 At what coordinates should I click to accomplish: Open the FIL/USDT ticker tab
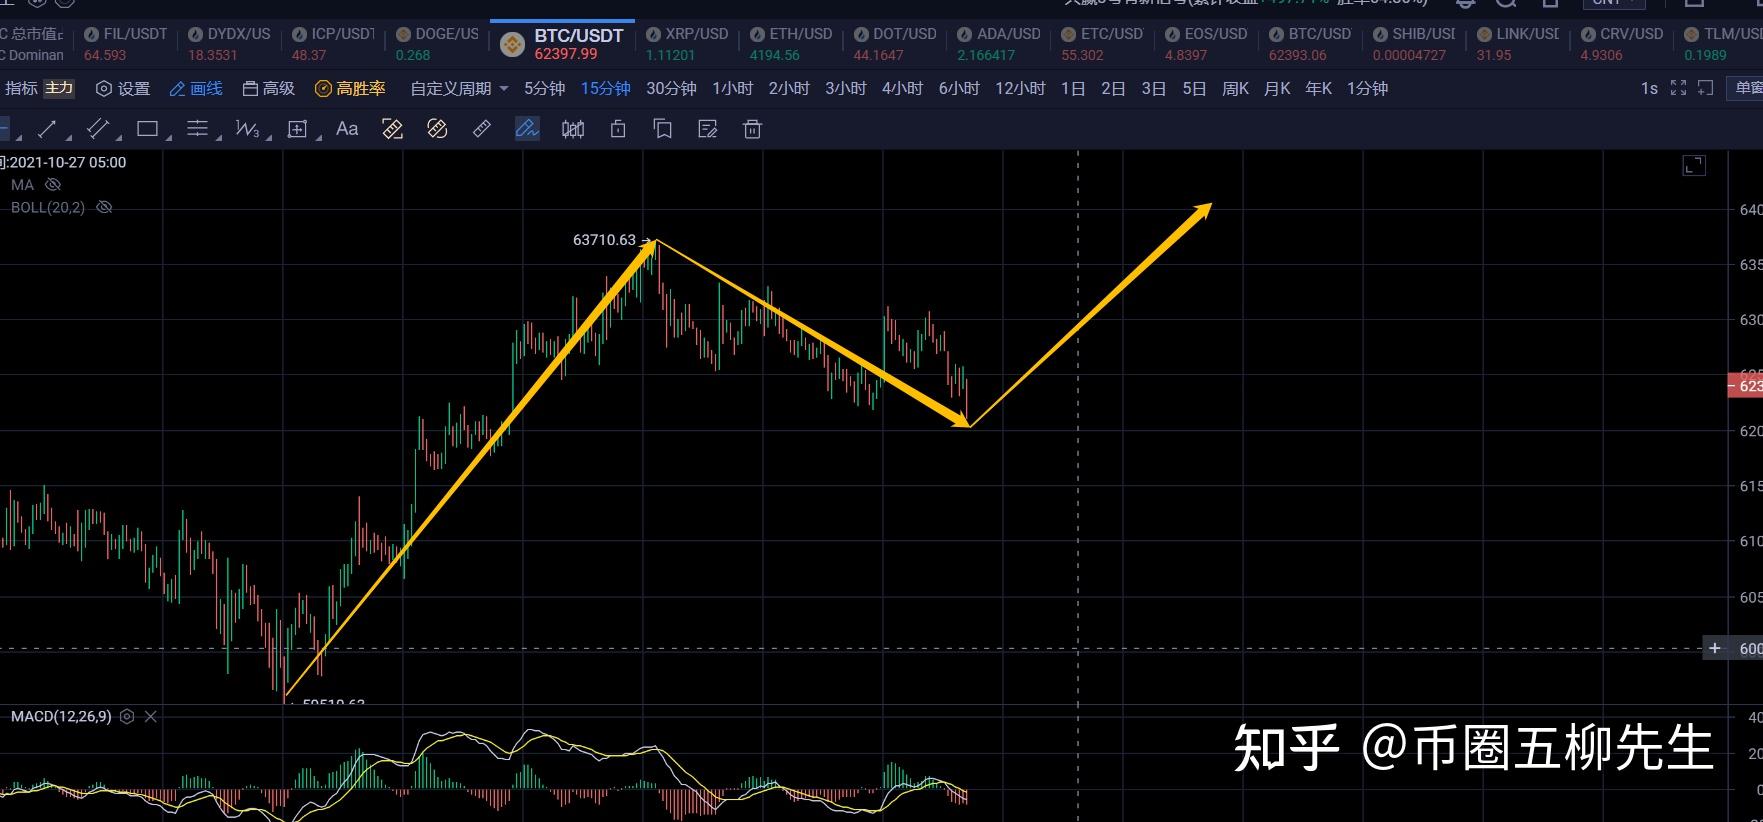point(125,44)
